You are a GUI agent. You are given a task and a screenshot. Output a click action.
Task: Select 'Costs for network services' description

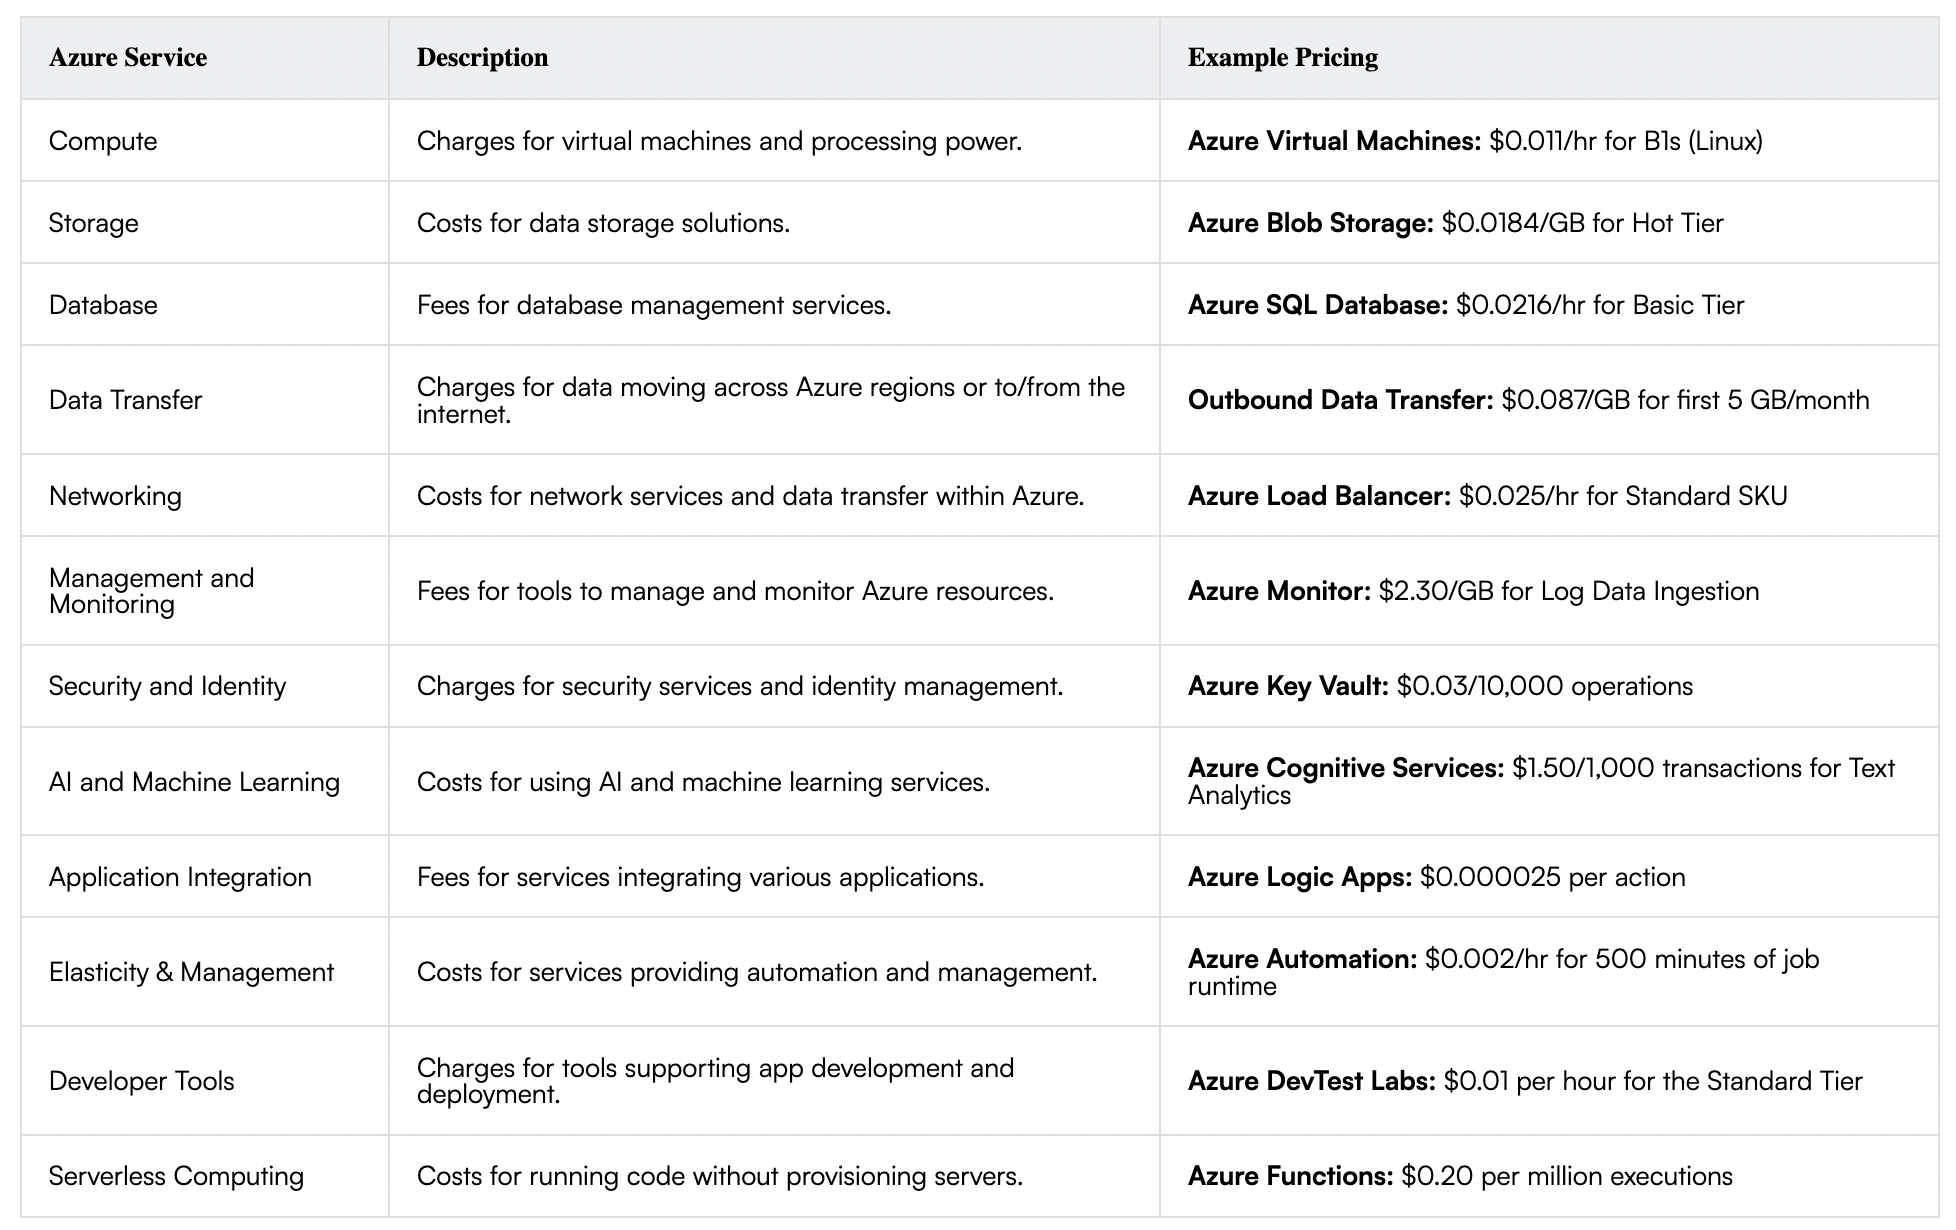(750, 496)
